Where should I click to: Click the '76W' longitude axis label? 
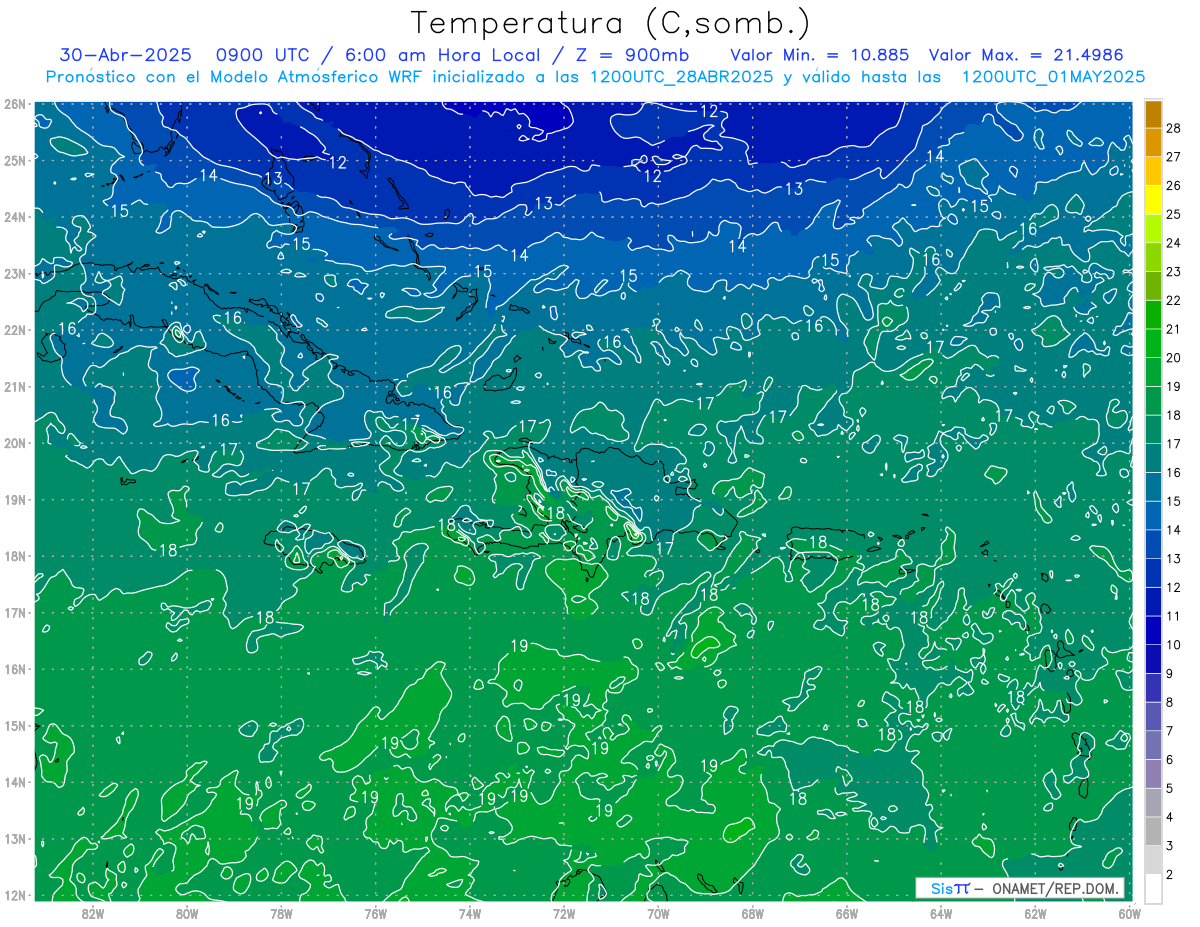coord(375,913)
